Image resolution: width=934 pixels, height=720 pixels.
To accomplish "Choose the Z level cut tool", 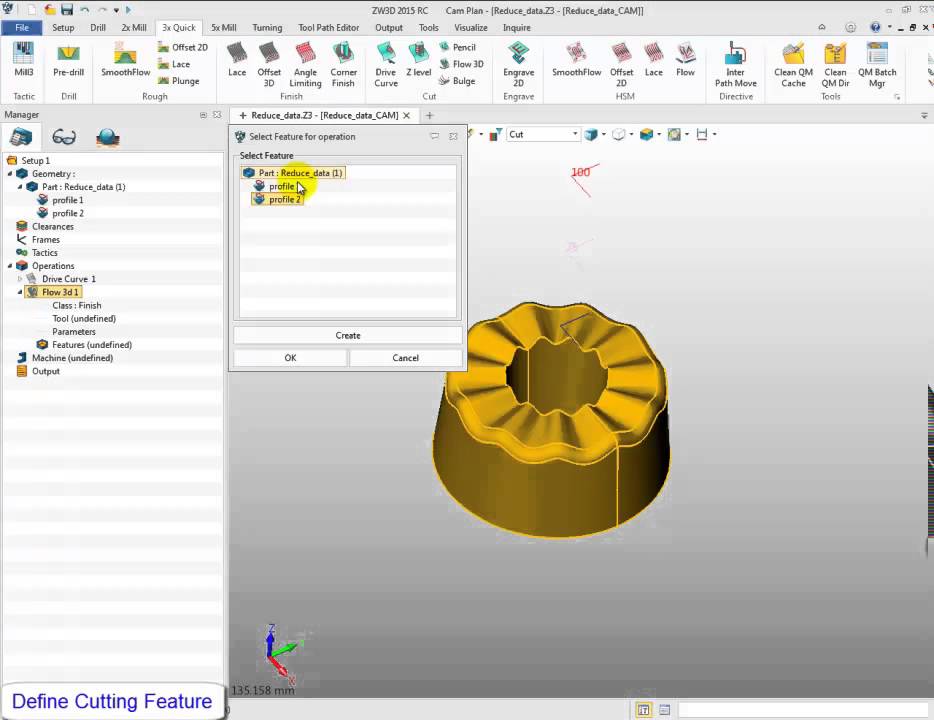I will [x=419, y=60].
